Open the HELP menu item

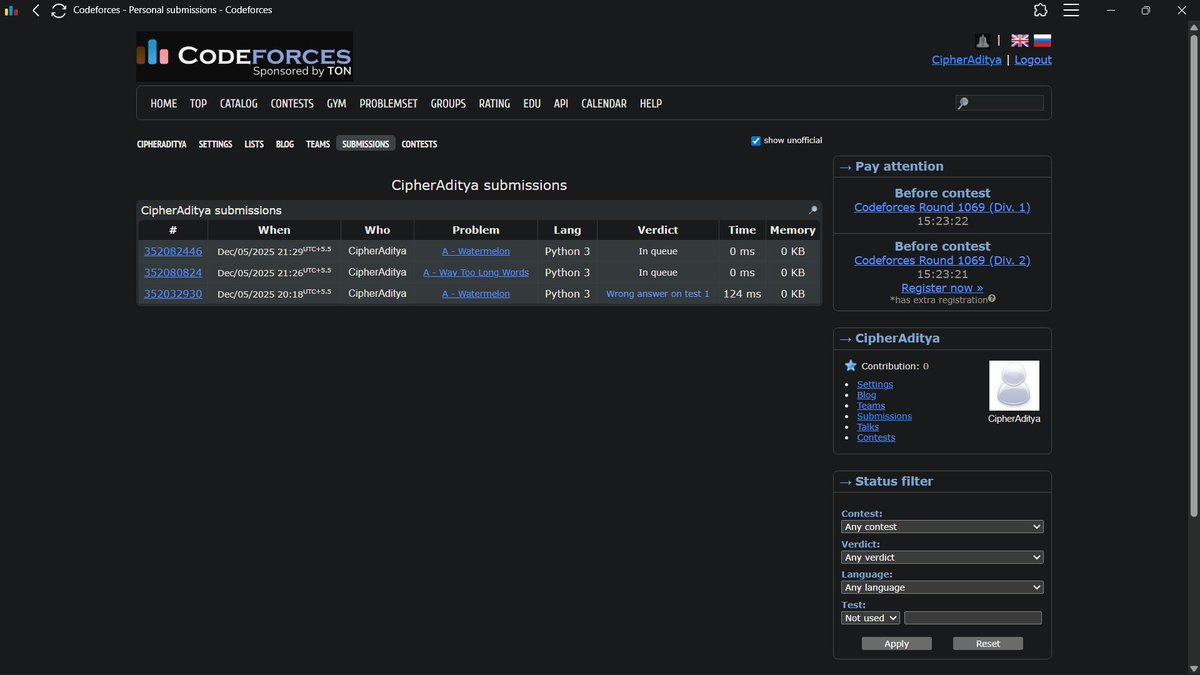pos(651,104)
